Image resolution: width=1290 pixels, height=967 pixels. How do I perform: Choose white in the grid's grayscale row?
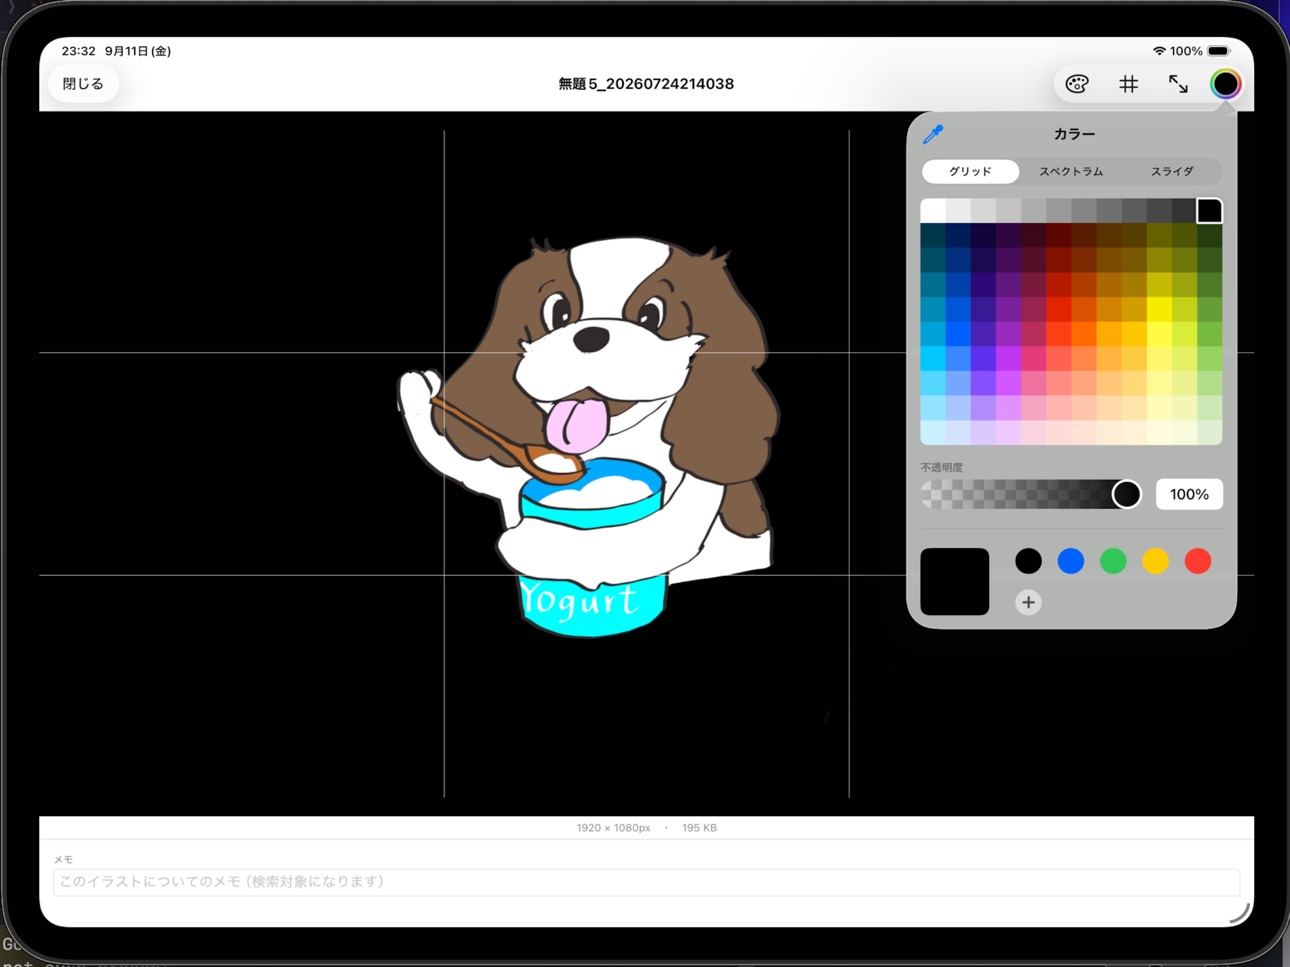933,210
